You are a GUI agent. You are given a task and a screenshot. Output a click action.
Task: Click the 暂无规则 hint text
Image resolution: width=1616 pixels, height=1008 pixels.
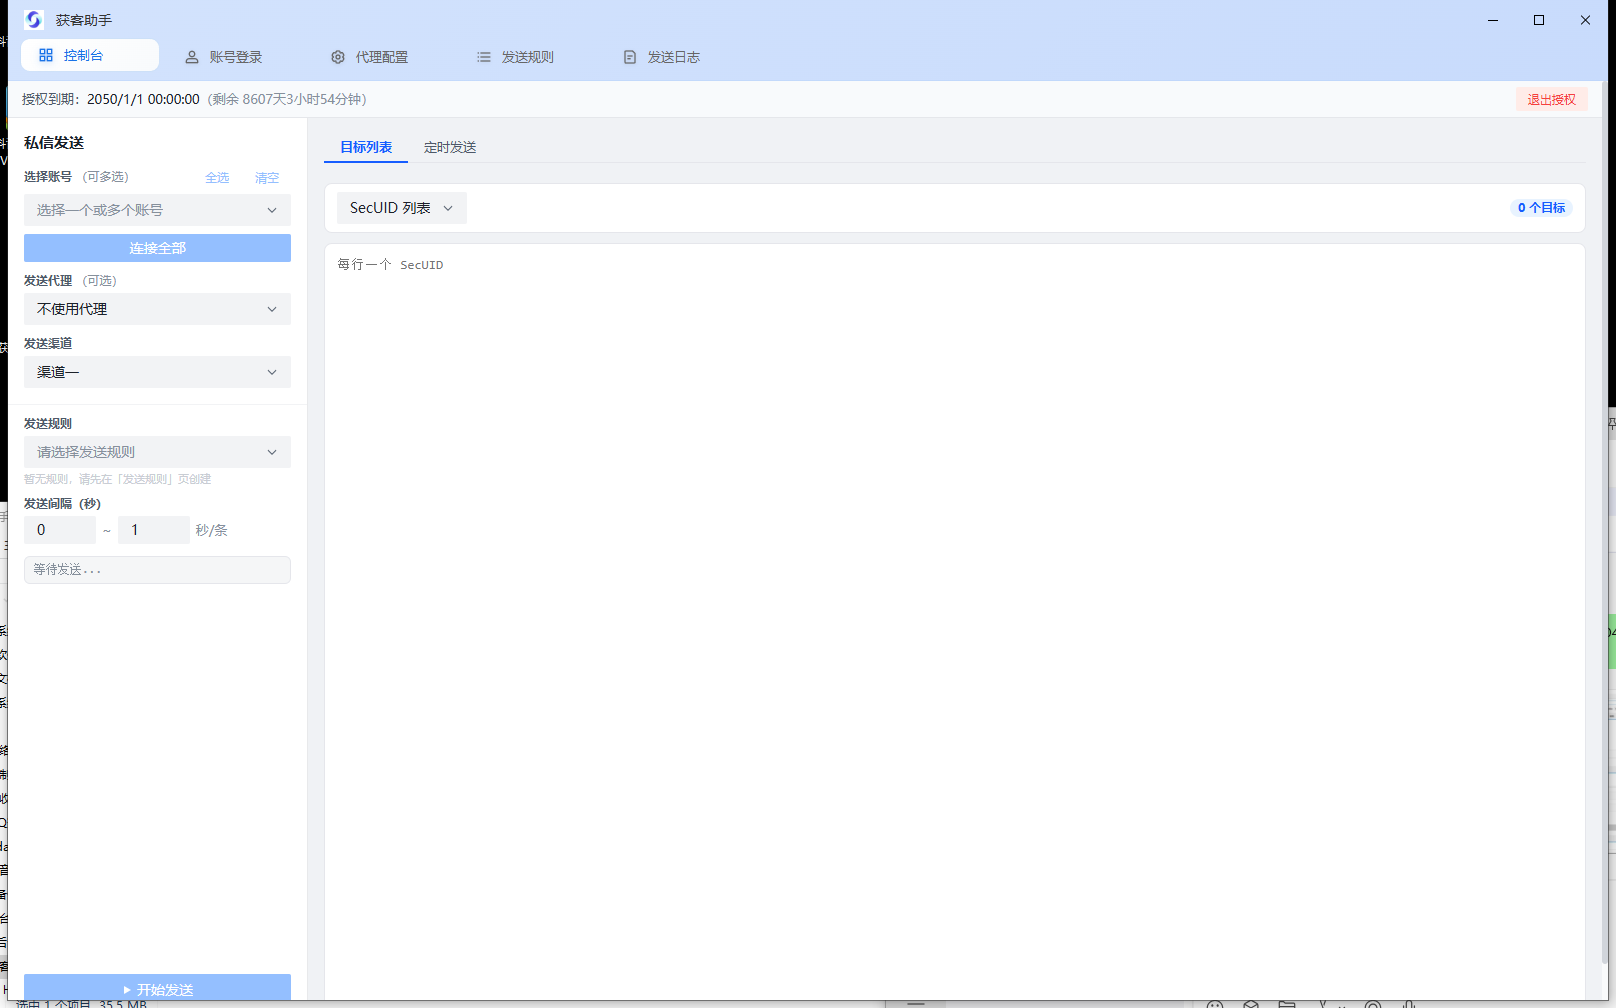coord(117,479)
